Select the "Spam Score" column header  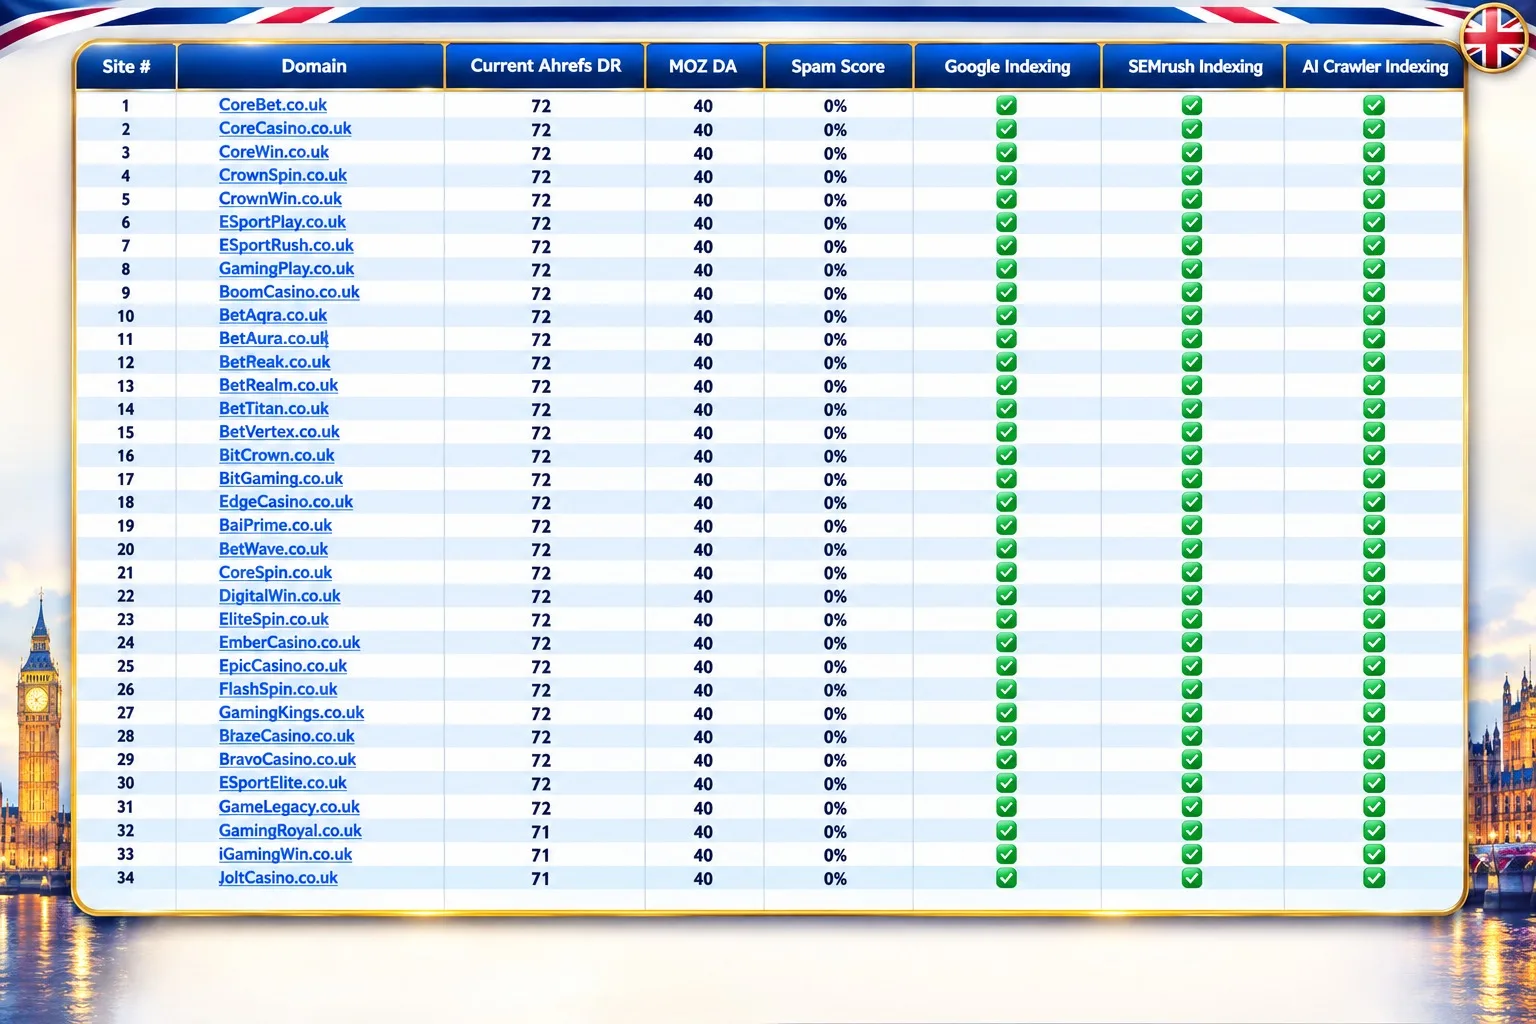(838, 67)
